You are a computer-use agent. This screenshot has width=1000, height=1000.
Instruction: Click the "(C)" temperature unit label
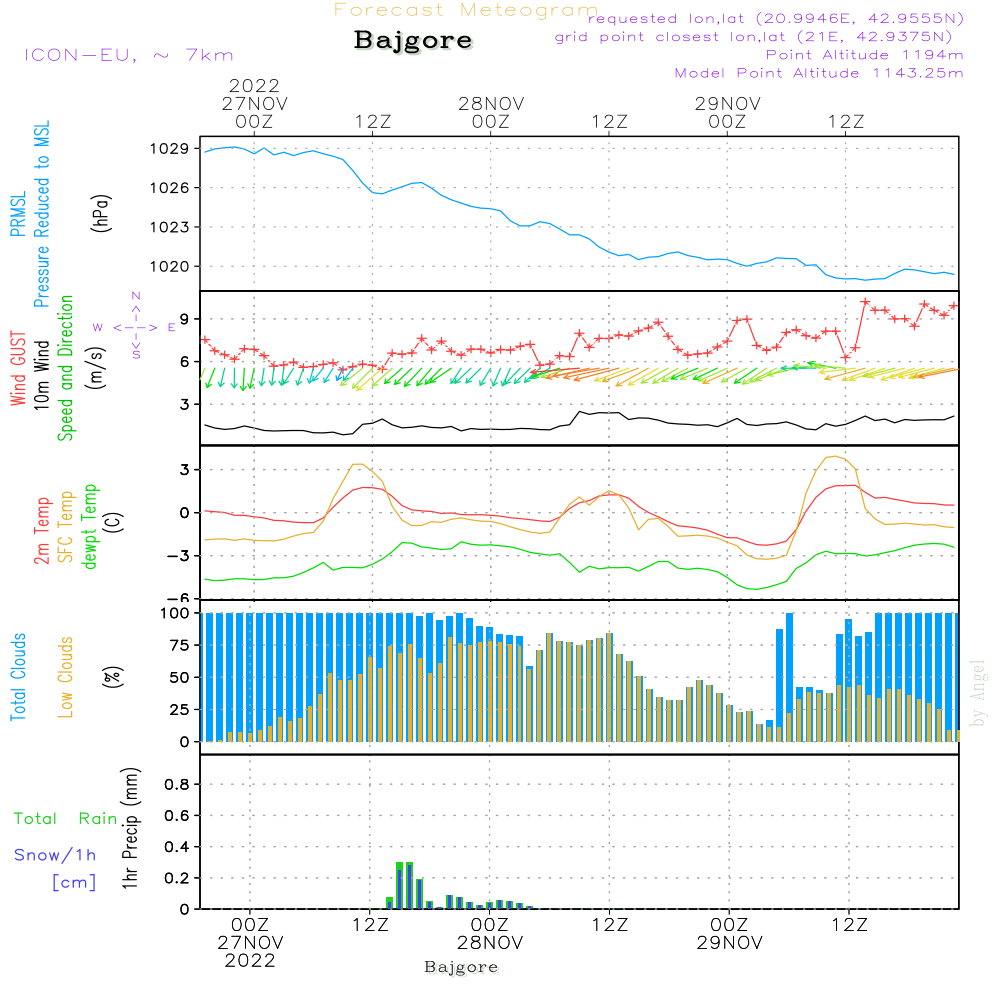pyautogui.click(x=114, y=523)
